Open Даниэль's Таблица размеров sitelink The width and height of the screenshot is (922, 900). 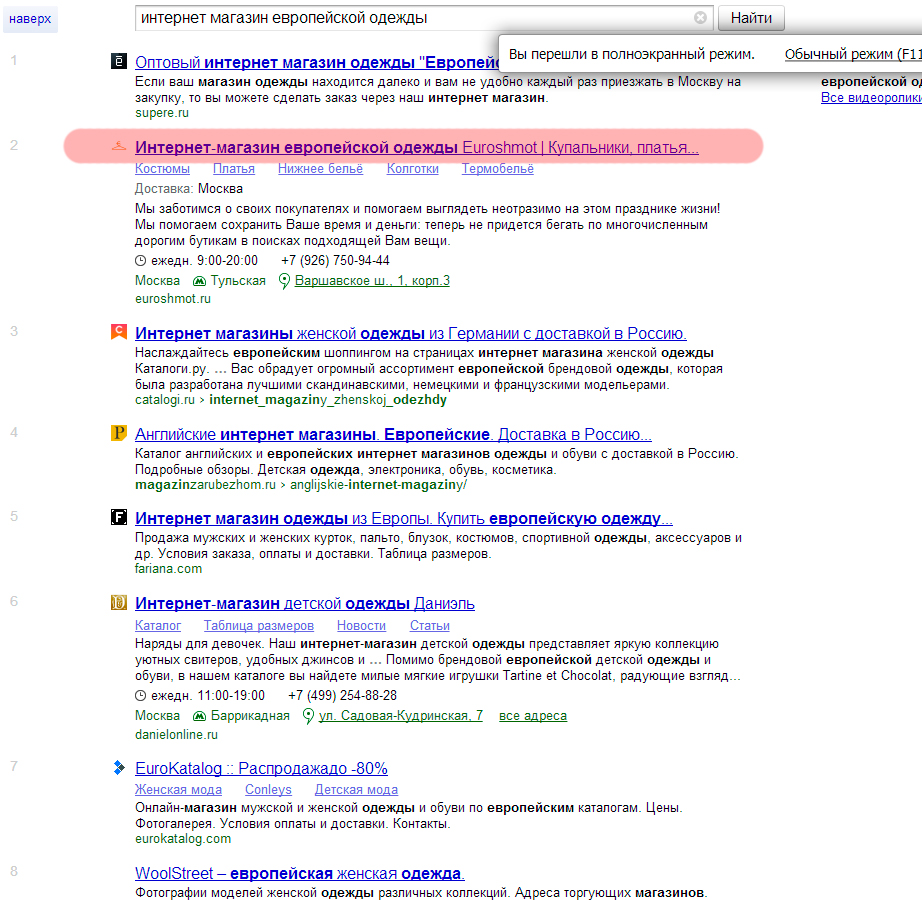259,625
